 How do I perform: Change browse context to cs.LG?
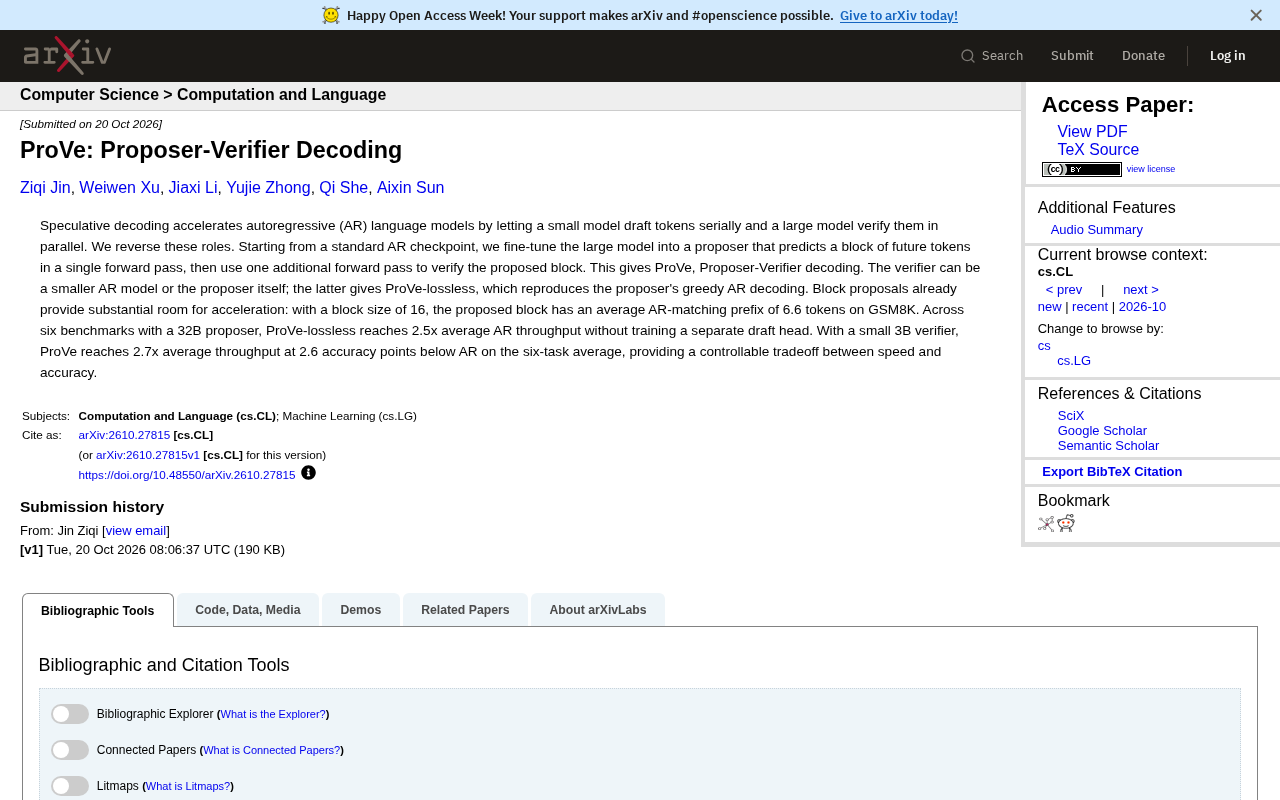click(x=1074, y=361)
